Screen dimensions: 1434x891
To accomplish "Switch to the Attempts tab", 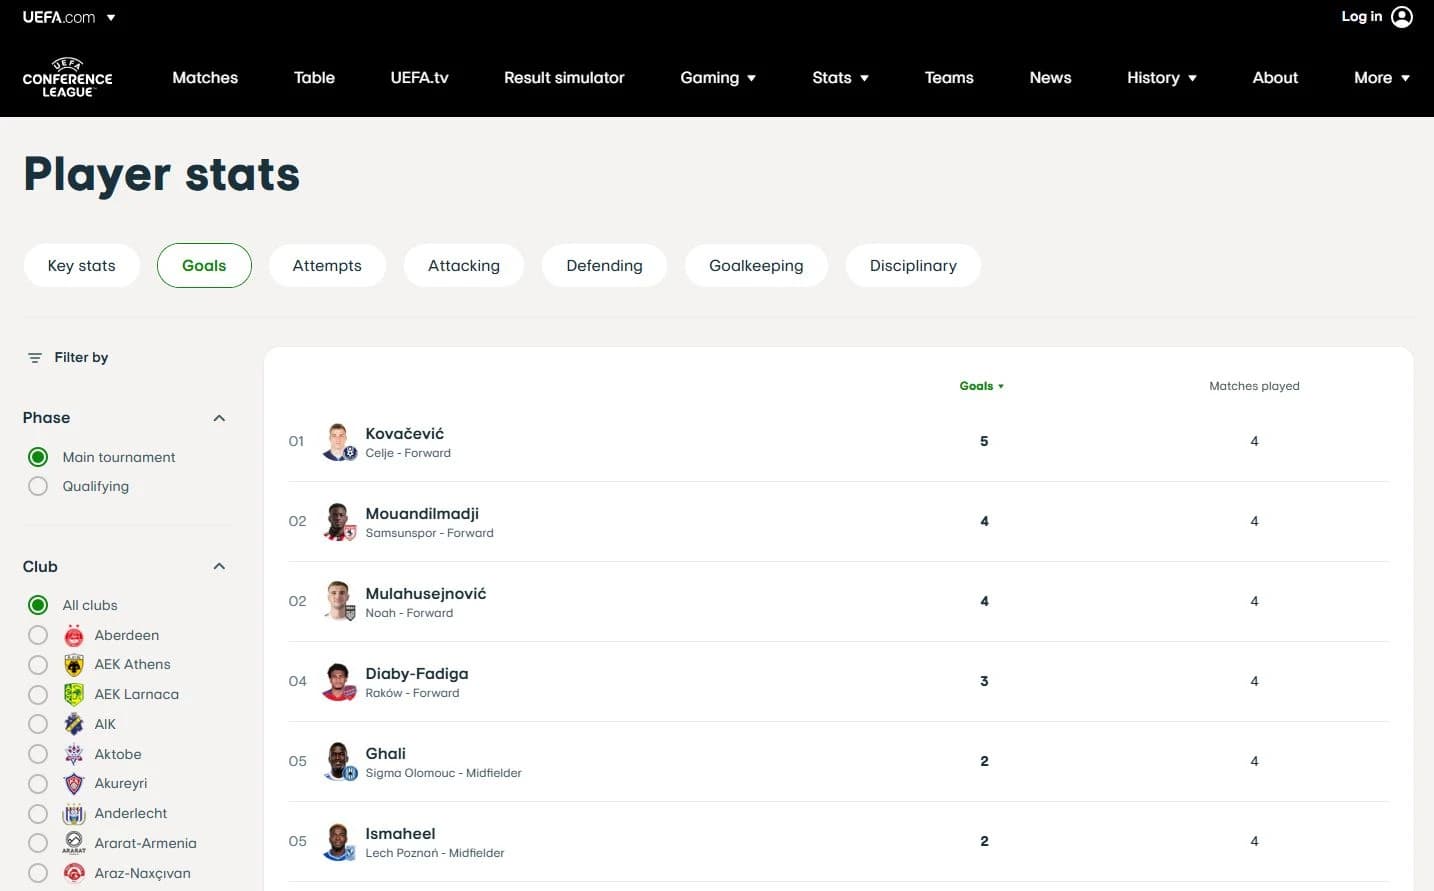I will coord(327,266).
